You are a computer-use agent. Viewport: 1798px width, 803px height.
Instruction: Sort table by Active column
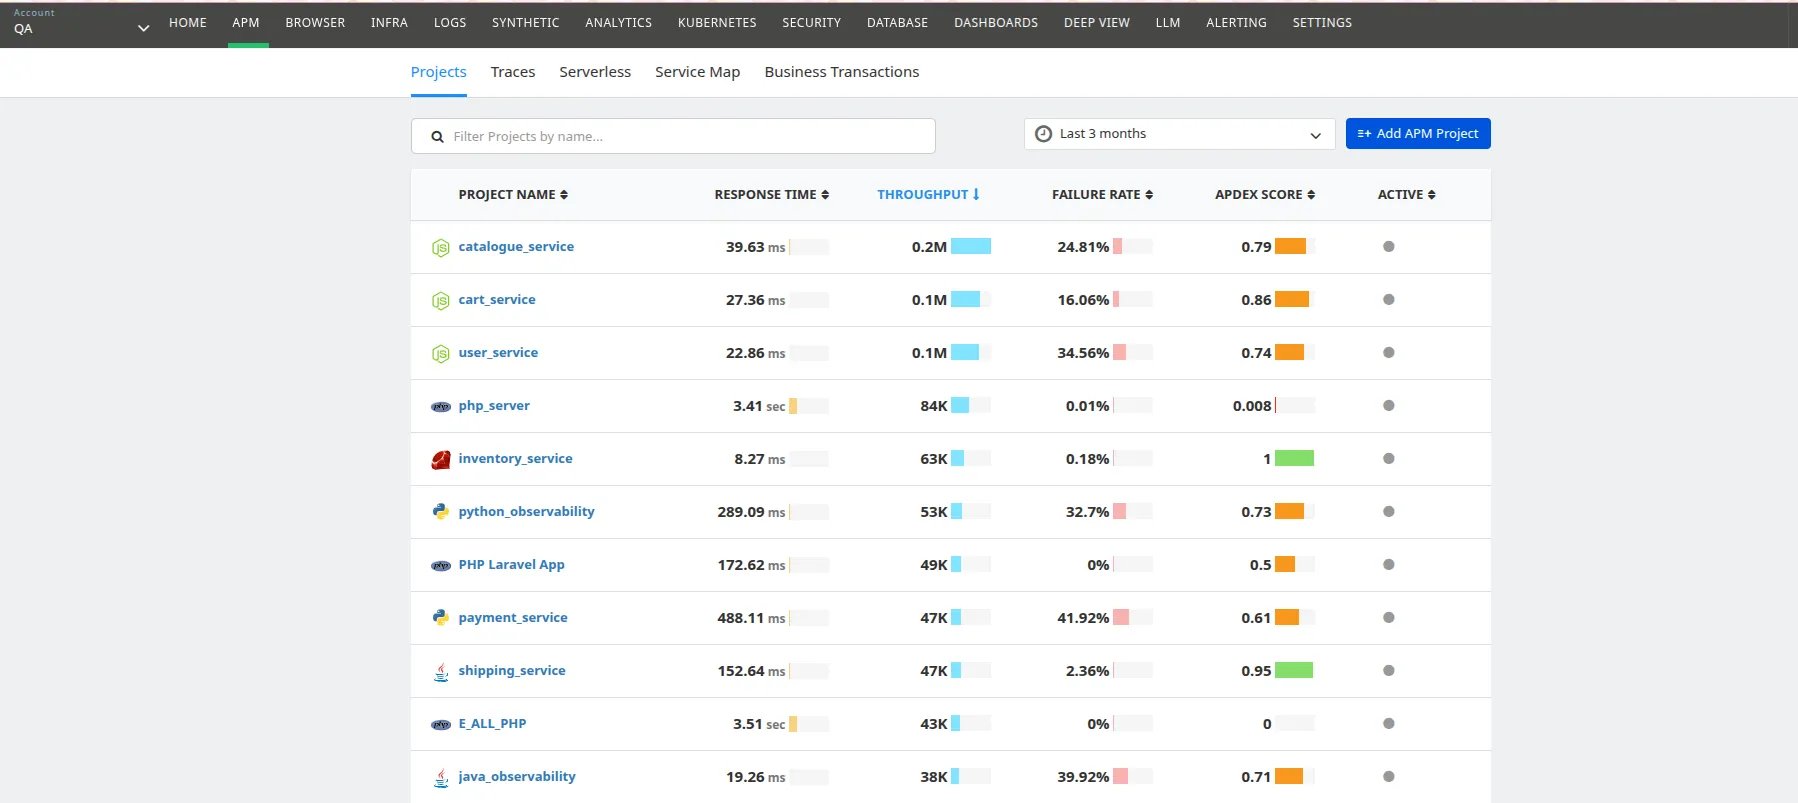pos(1406,195)
